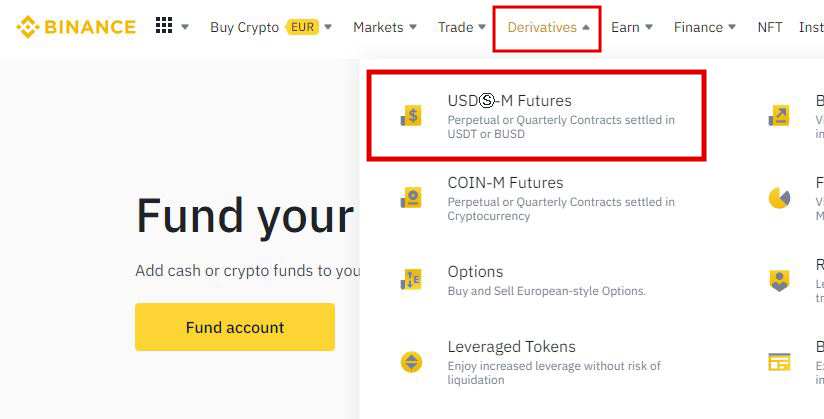
Task: Click the Leveraged Tokens round arrows icon
Action: (x=411, y=362)
